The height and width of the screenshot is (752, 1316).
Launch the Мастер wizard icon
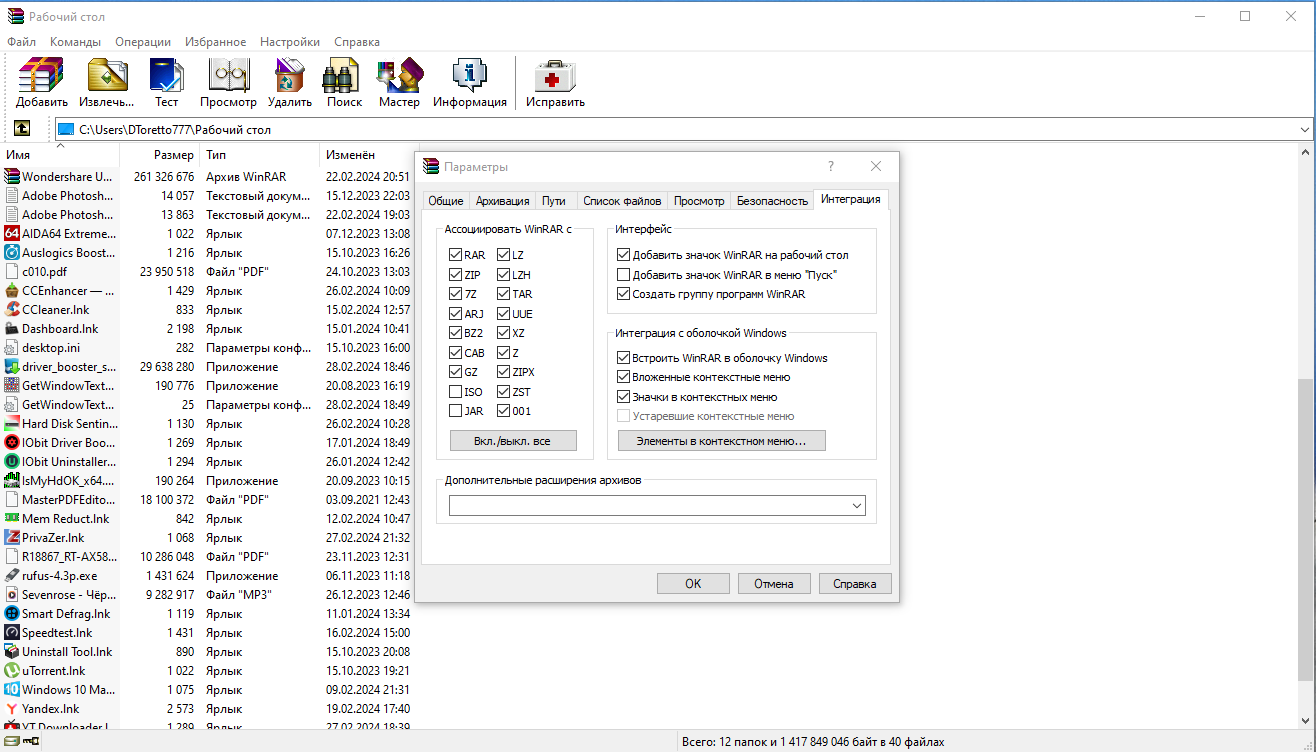pyautogui.click(x=399, y=75)
